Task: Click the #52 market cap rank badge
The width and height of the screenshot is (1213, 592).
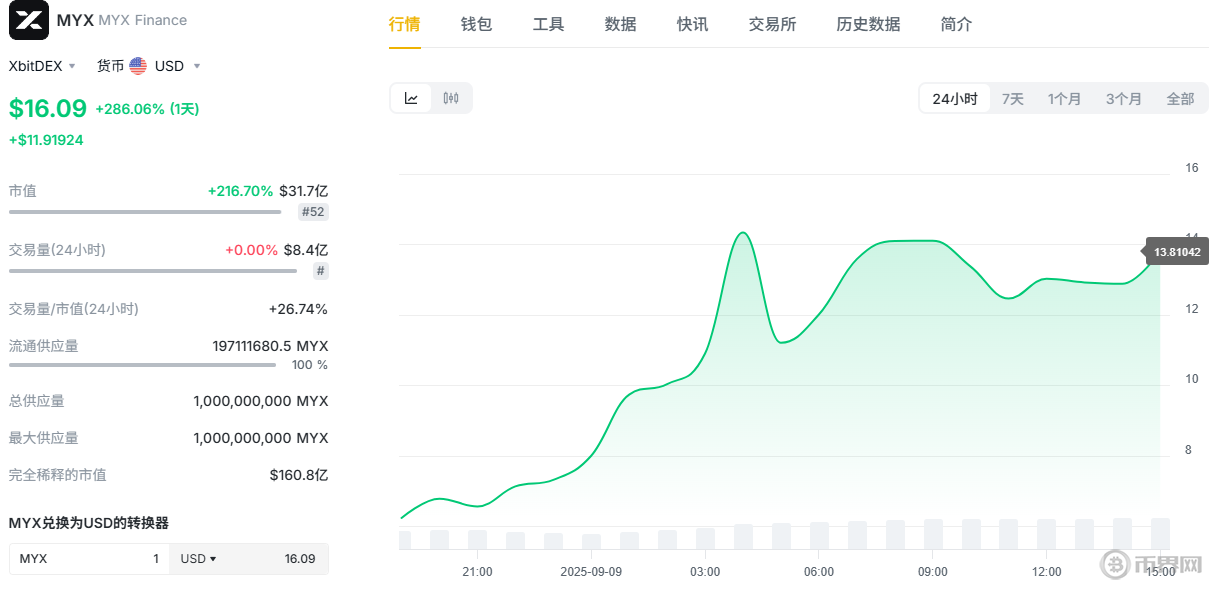Action: (313, 212)
